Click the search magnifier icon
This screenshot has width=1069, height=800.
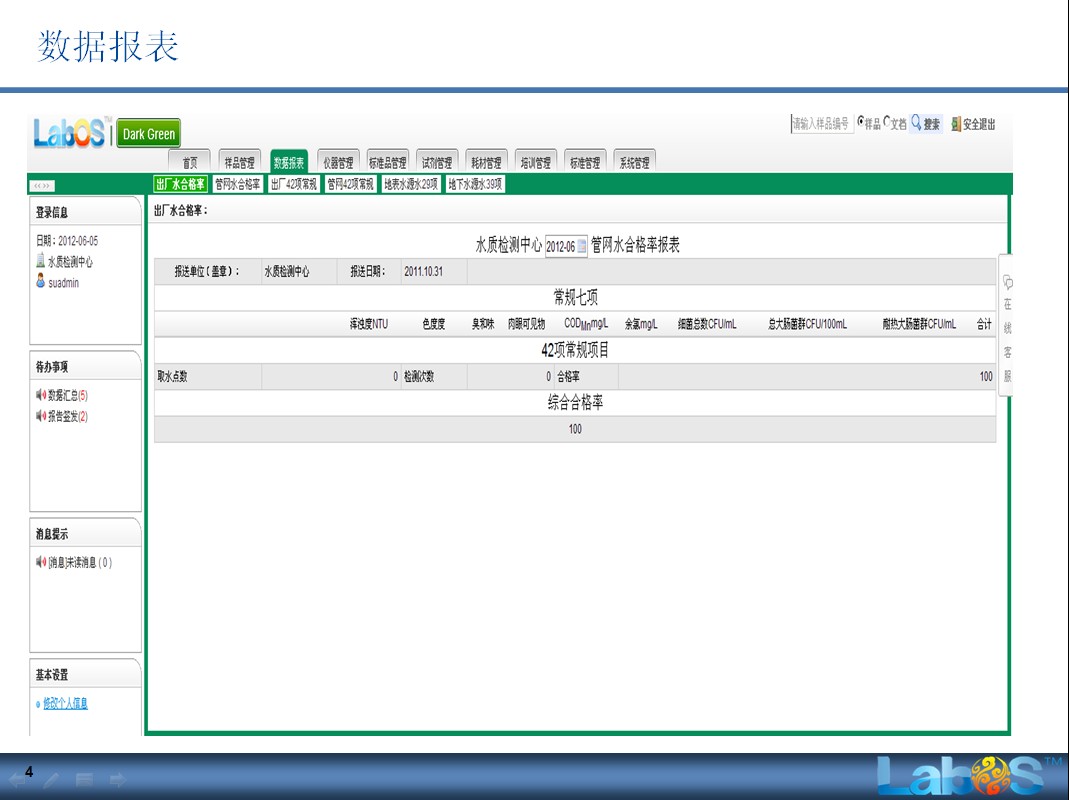pyautogui.click(x=915, y=124)
